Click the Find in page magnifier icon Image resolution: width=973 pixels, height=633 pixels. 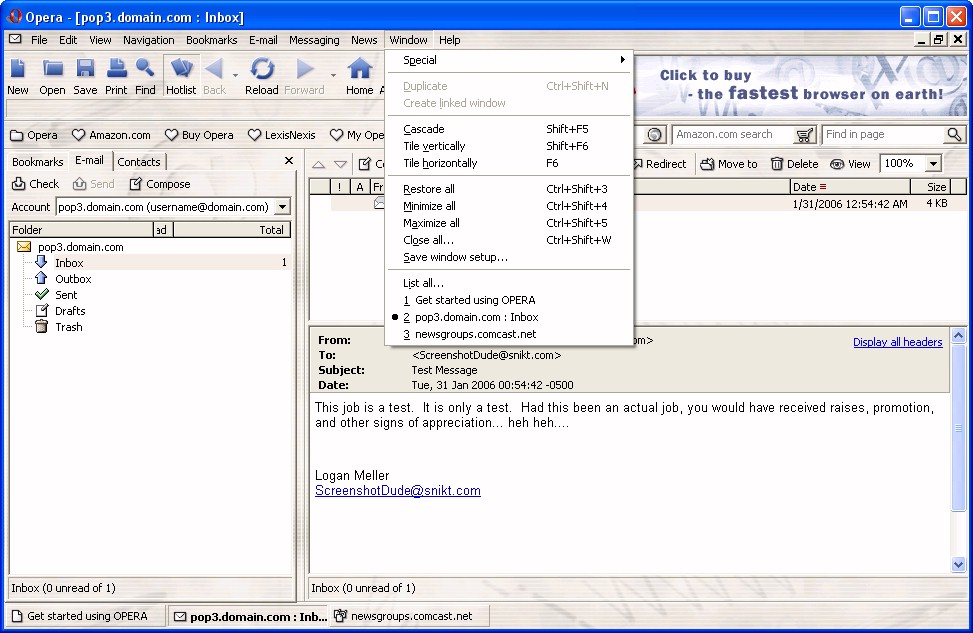click(x=954, y=134)
